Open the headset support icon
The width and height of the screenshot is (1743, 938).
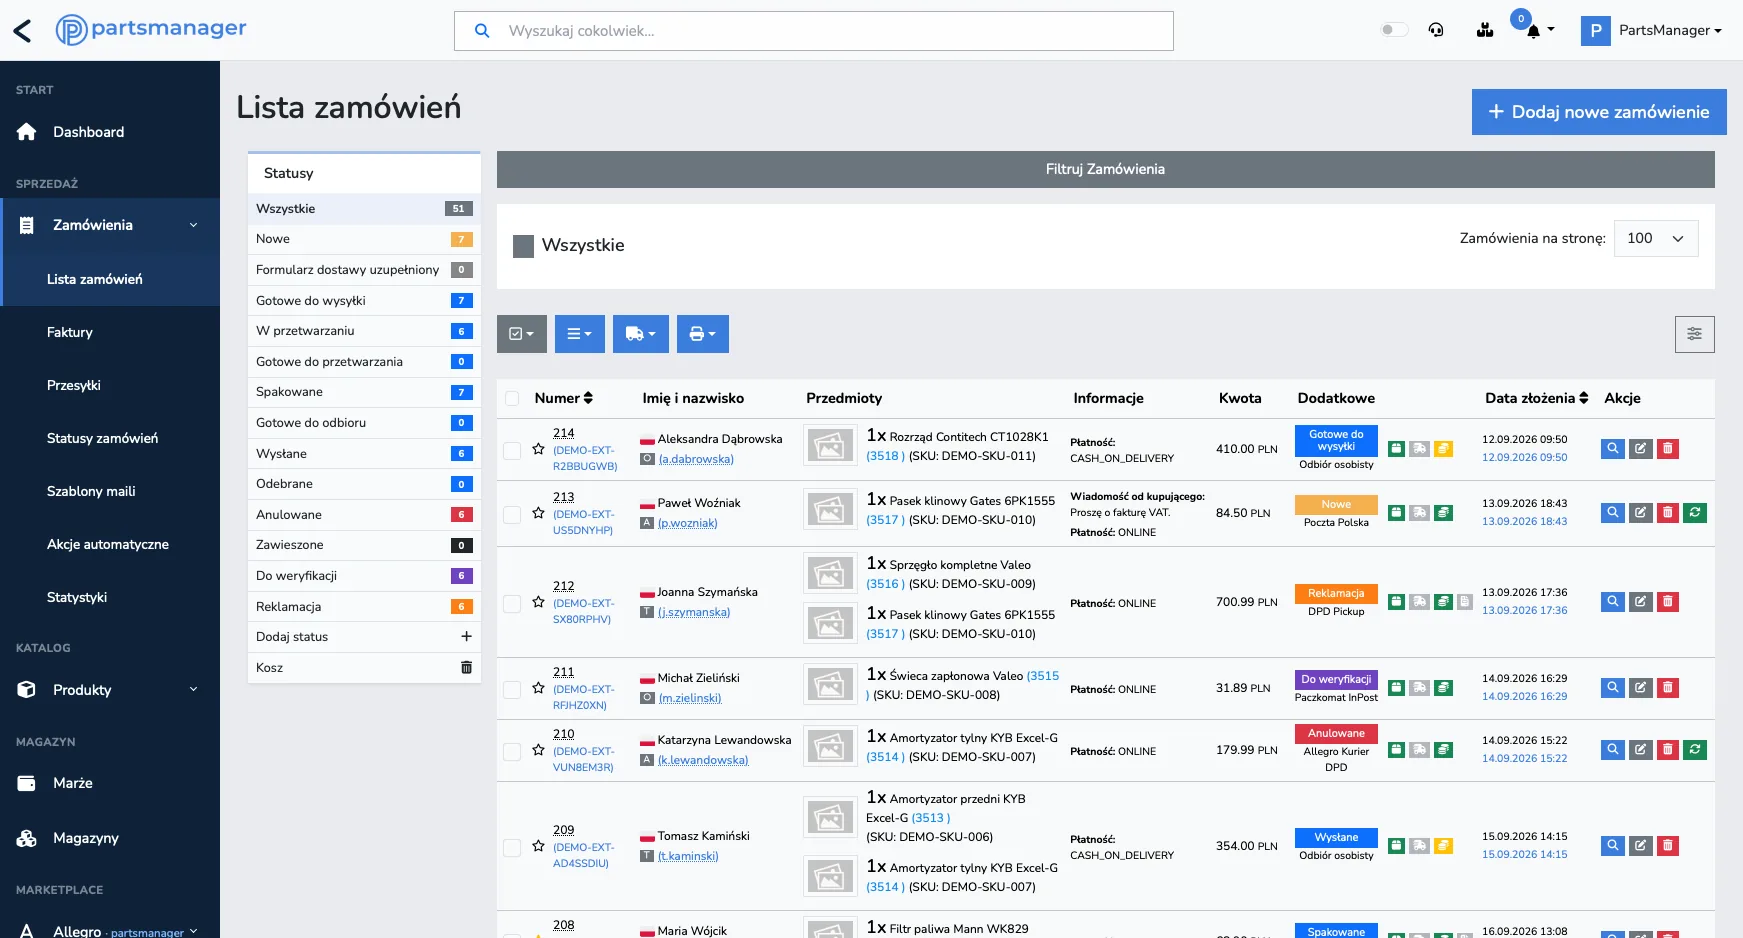[1436, 30]
